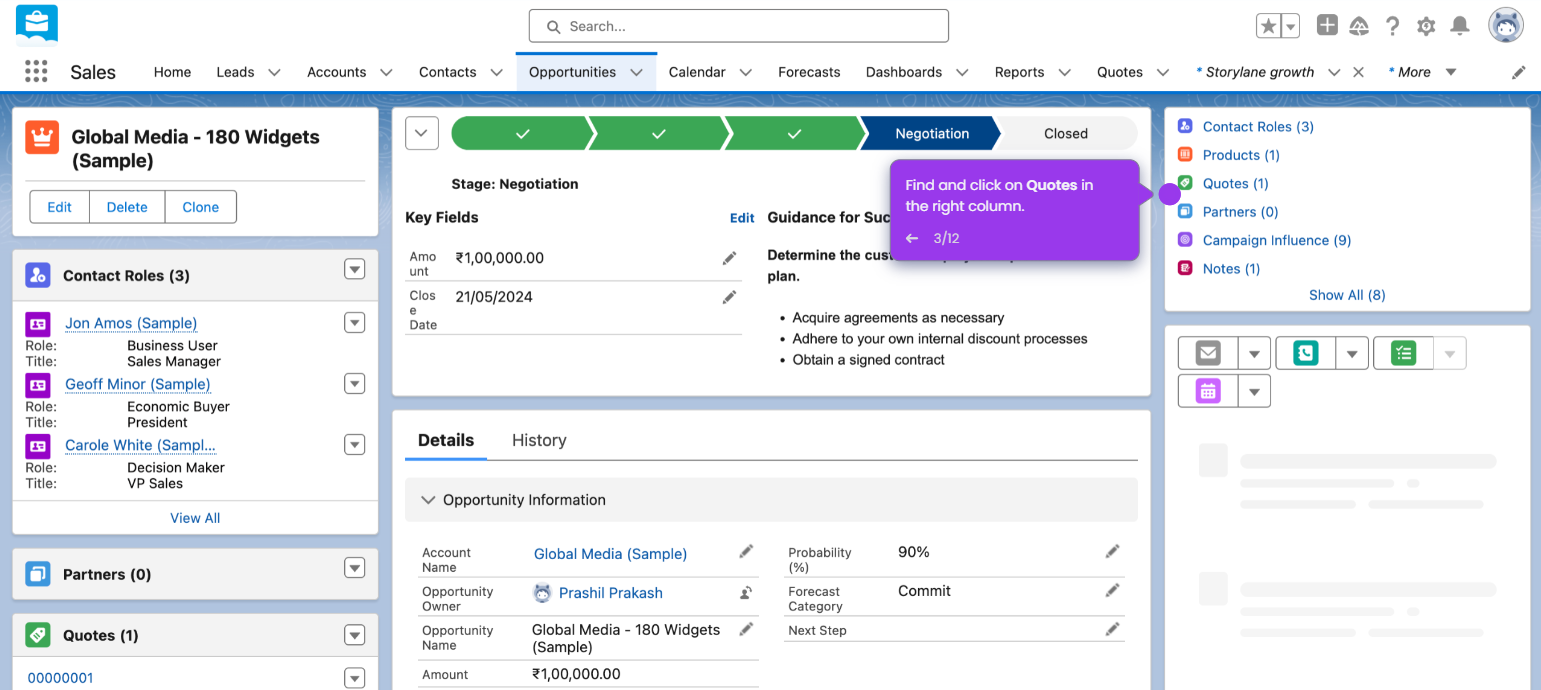Open the App Launcher waffle icon
The width and height of the screenshot is (1541, 690).
pos(37,71)
